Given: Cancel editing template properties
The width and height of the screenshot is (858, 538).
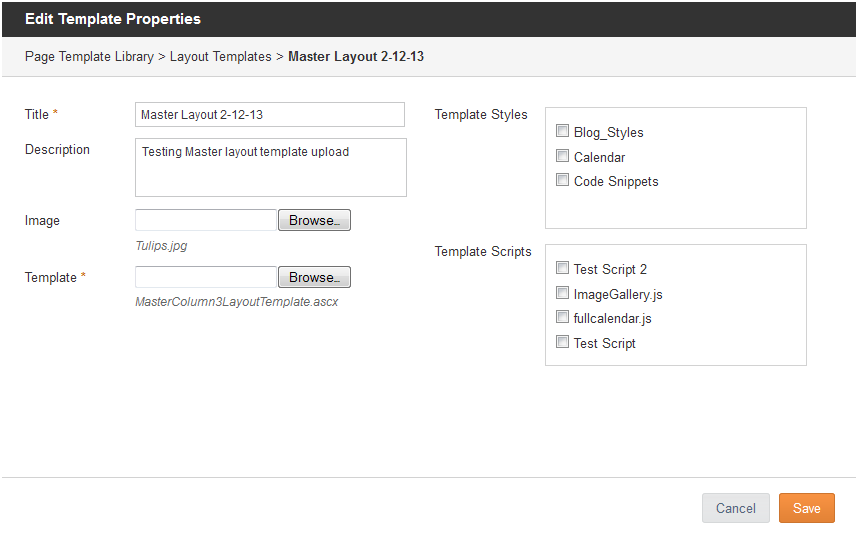Looking at the screenshot, I should point(735,508).
